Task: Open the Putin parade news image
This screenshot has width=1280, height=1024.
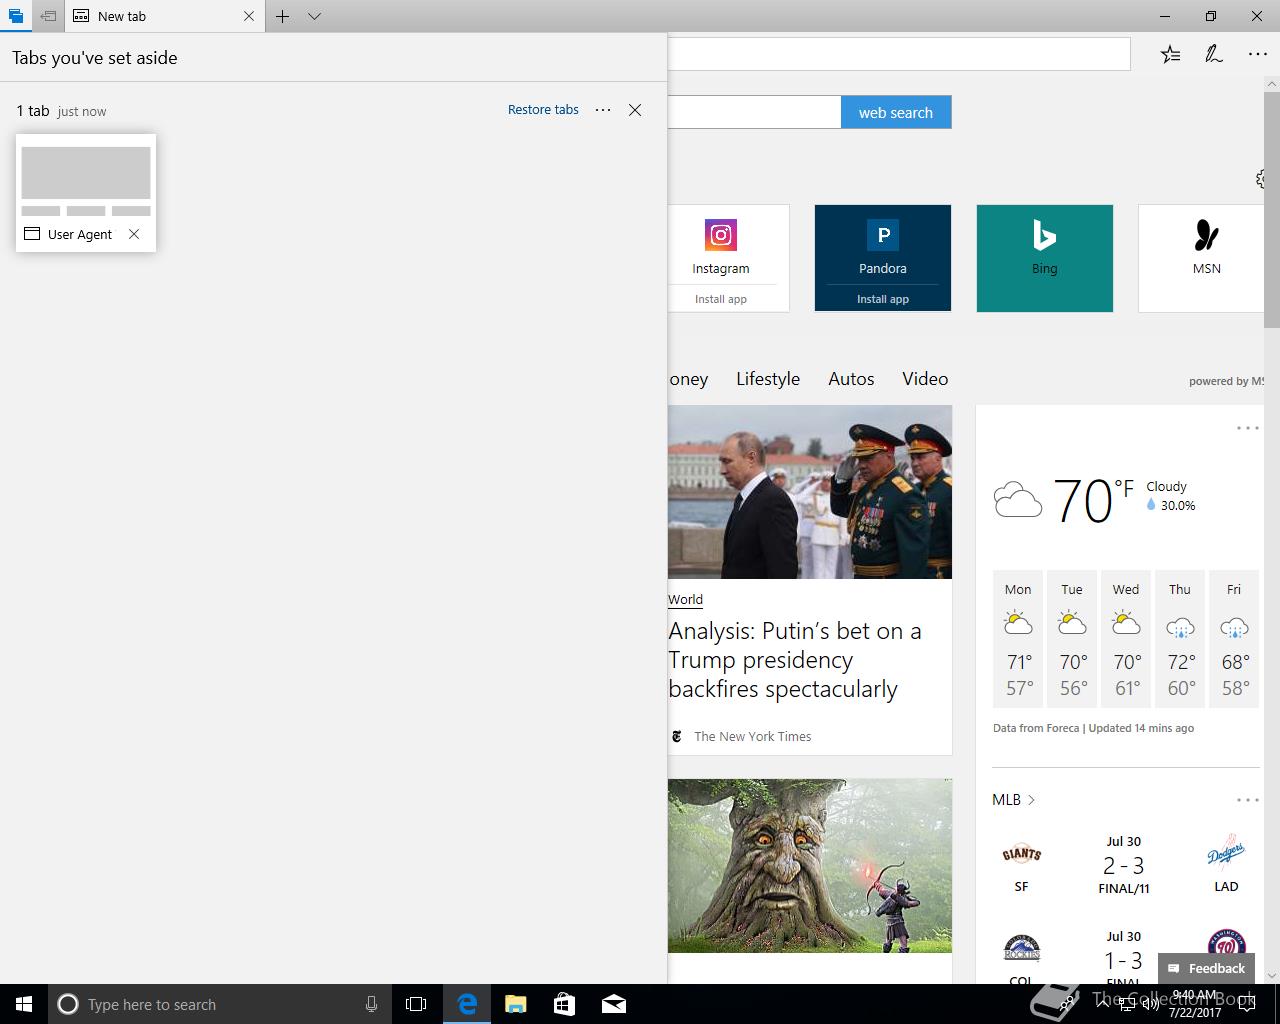Action: click(x=810, y=492)
